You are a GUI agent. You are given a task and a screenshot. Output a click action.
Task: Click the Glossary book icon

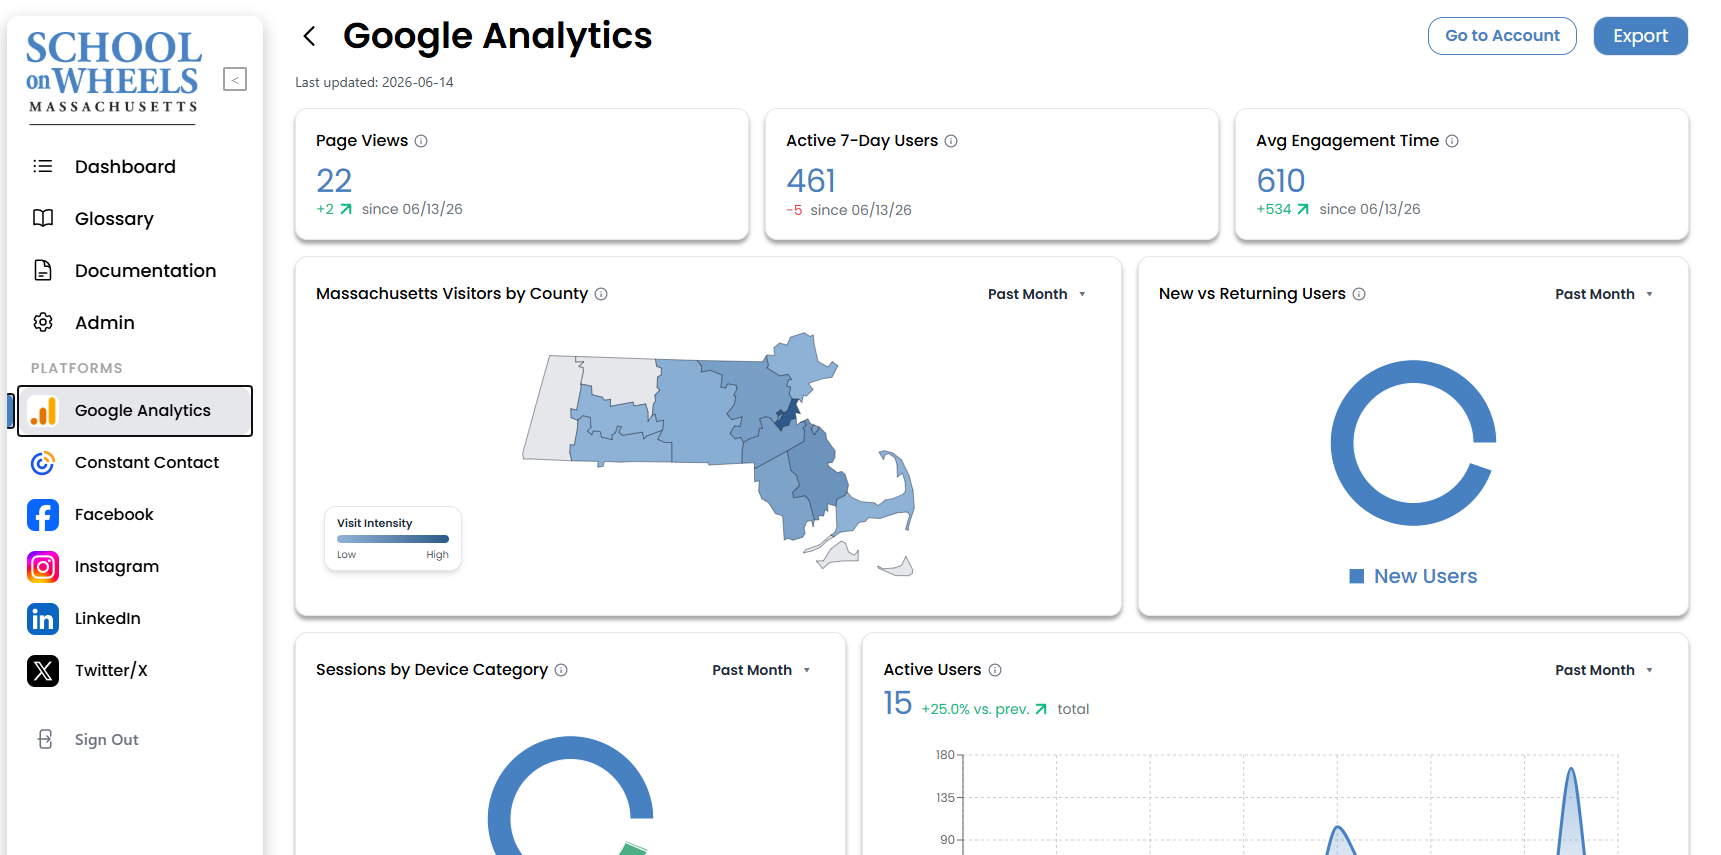tap(43, 218)
